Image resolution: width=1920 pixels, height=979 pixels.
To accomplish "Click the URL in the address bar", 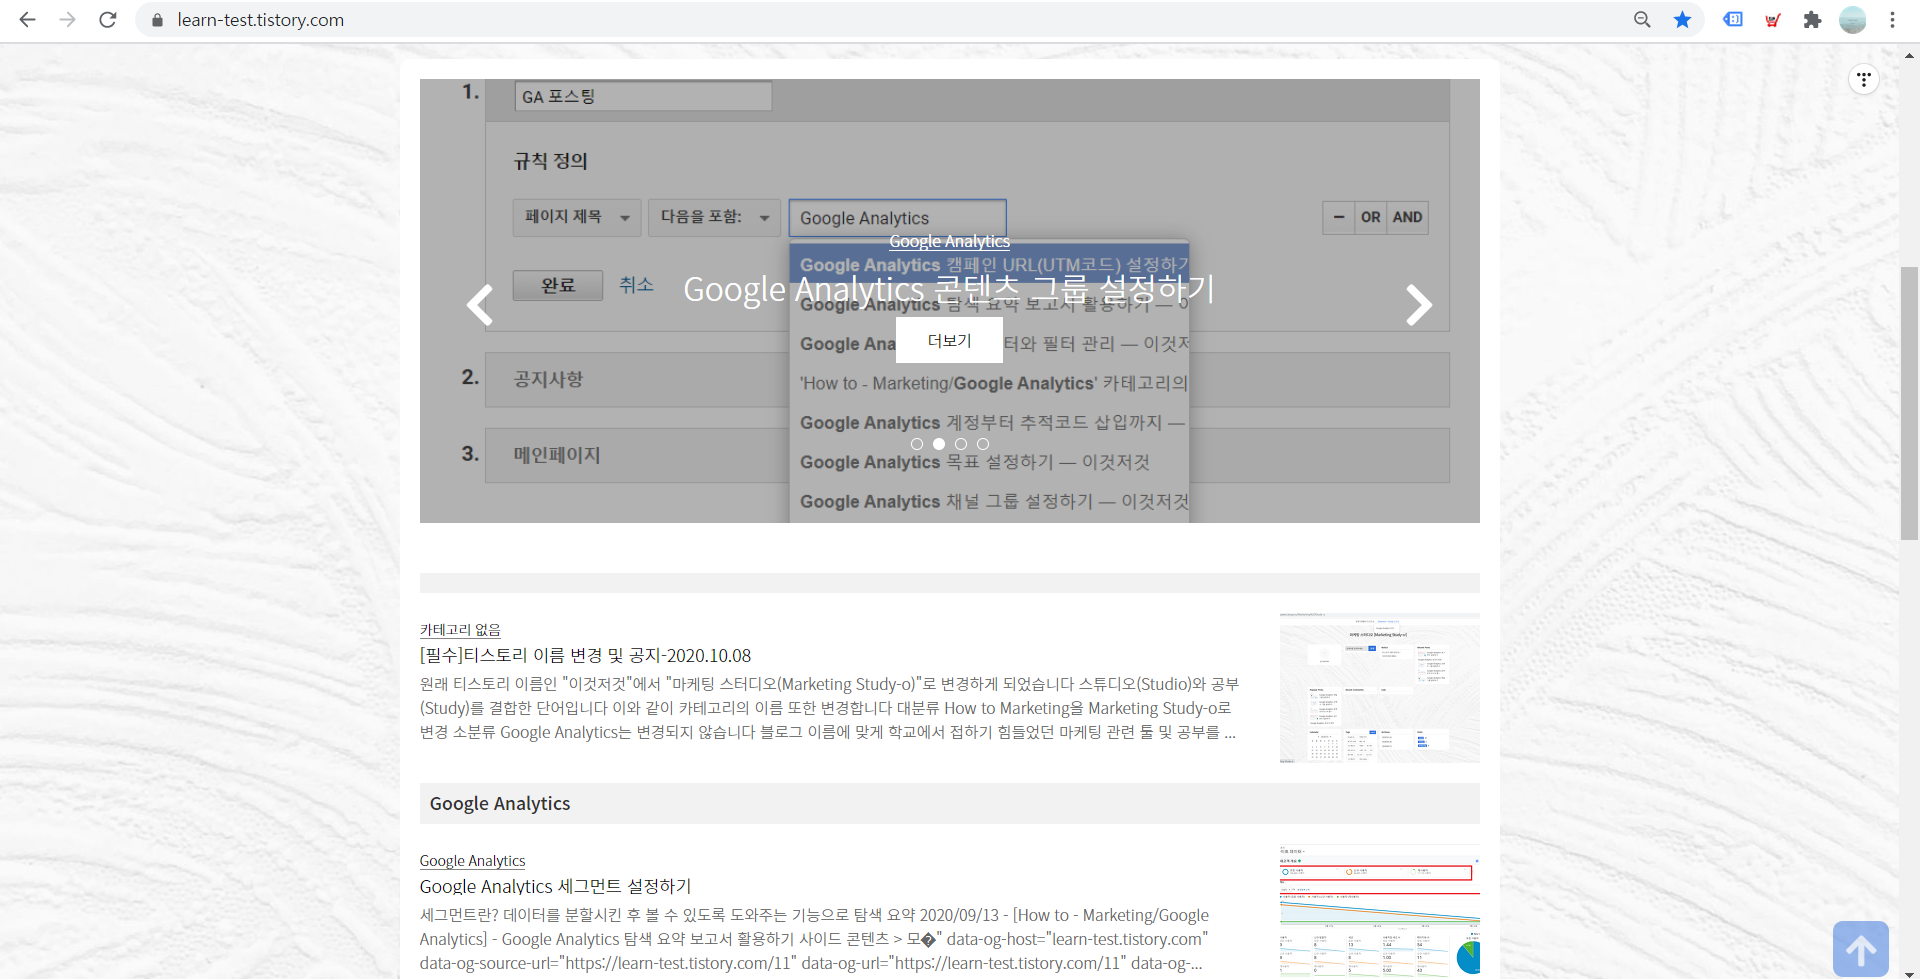I will tap(260, 20).
